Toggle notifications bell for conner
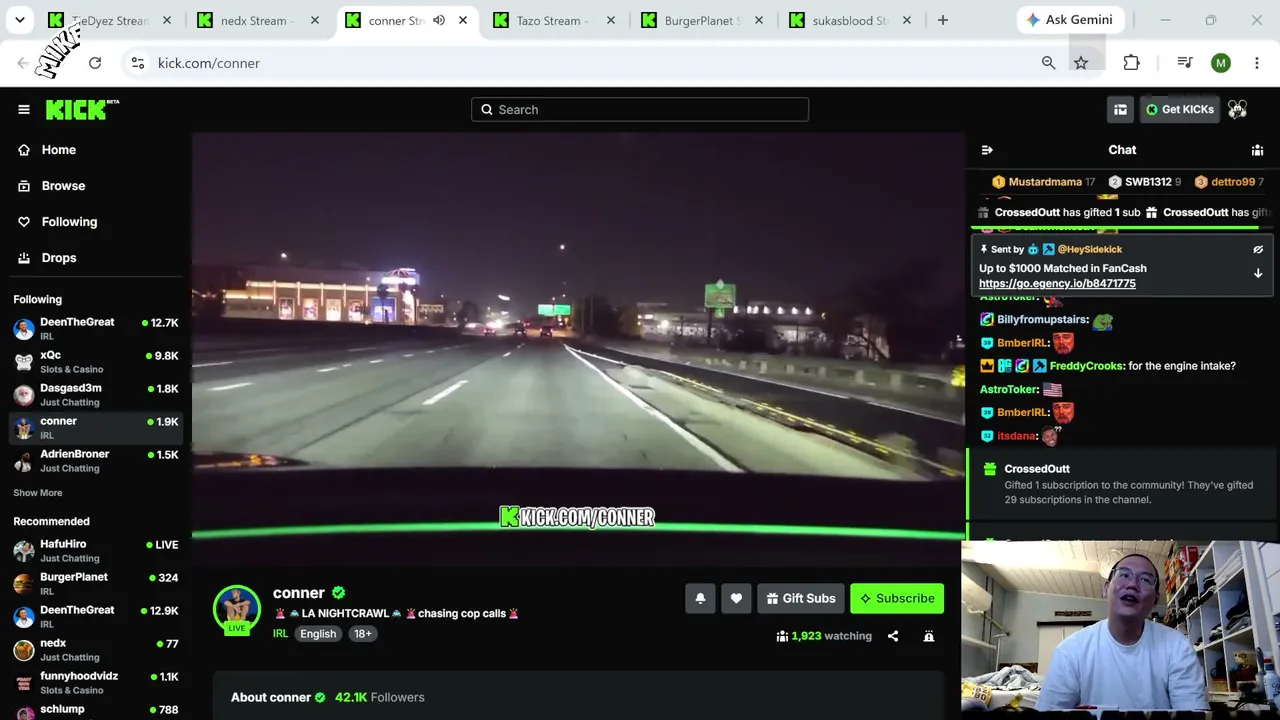The height and width of the screenshot is (720, 1280). coord(700,598)
